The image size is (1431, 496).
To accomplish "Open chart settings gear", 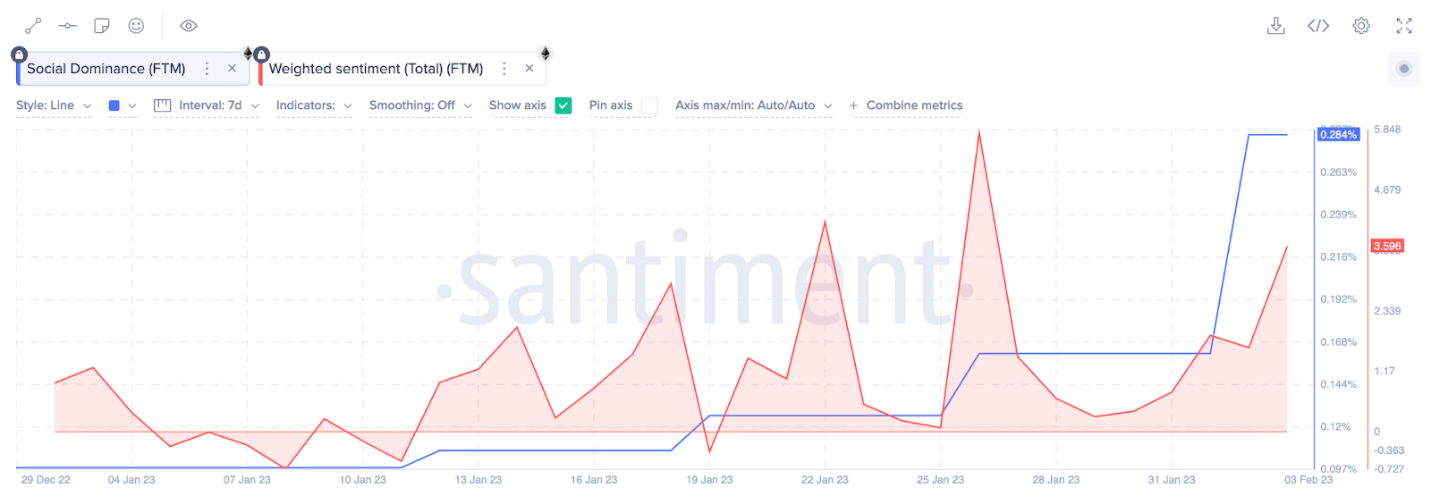I will [1361, 26].
